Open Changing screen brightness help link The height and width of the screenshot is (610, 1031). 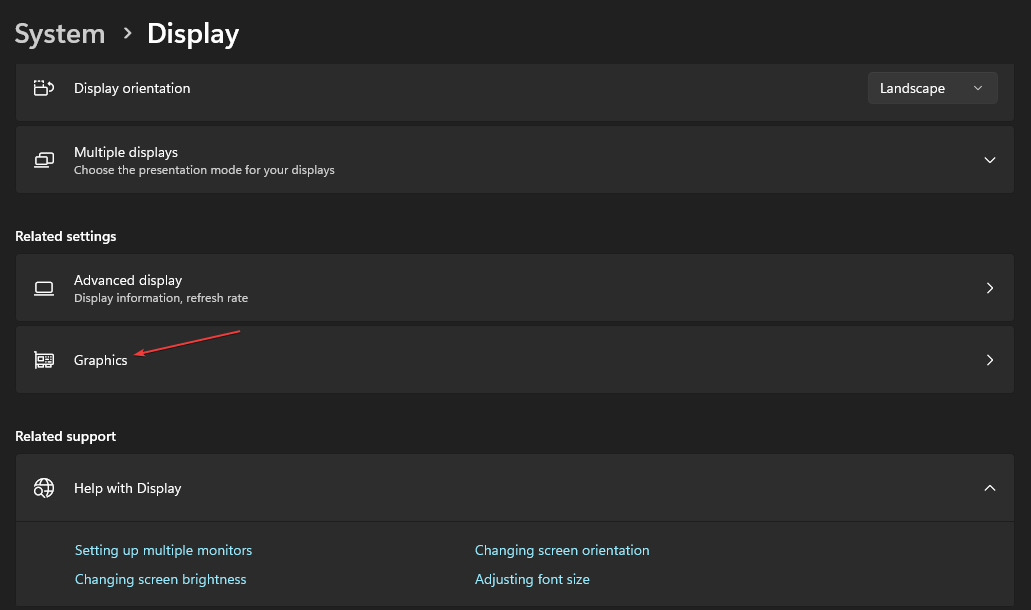[160, 579]
